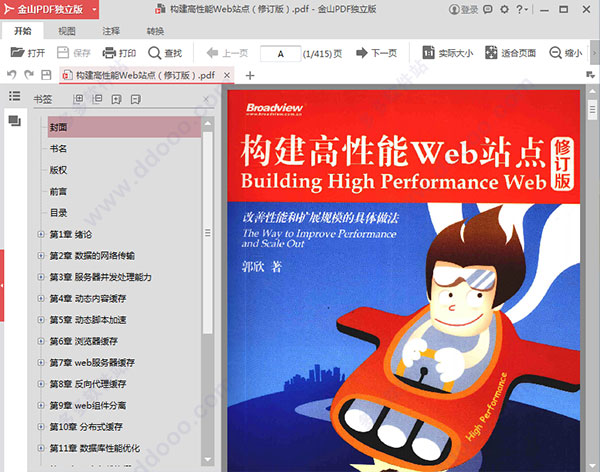Add a new document tab

[250, 75]
